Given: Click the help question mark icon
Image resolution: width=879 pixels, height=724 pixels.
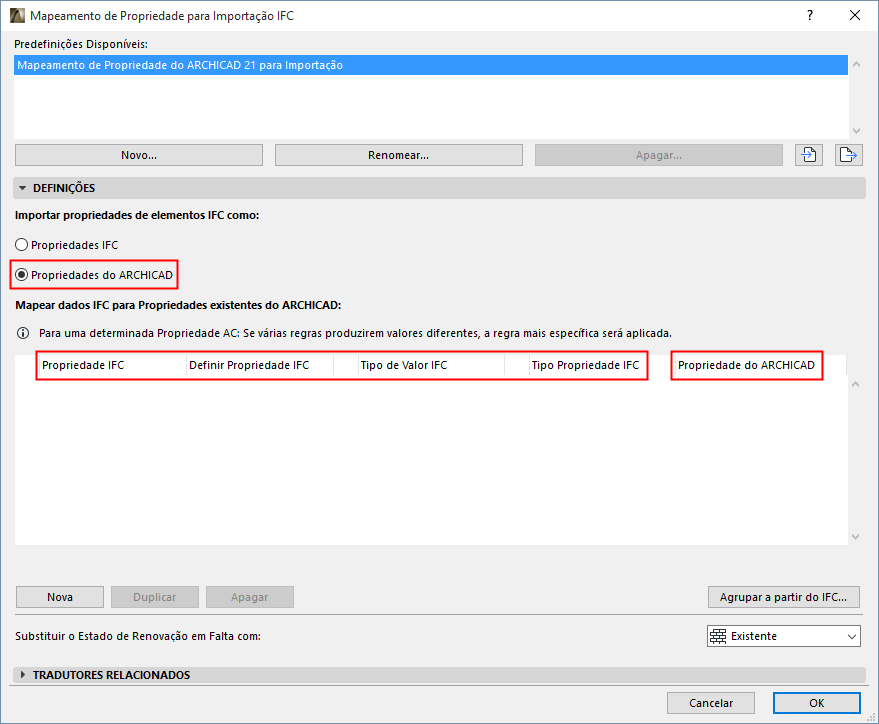Looking at the screenshot, I should pyautogui.click(x=809, y=15).
